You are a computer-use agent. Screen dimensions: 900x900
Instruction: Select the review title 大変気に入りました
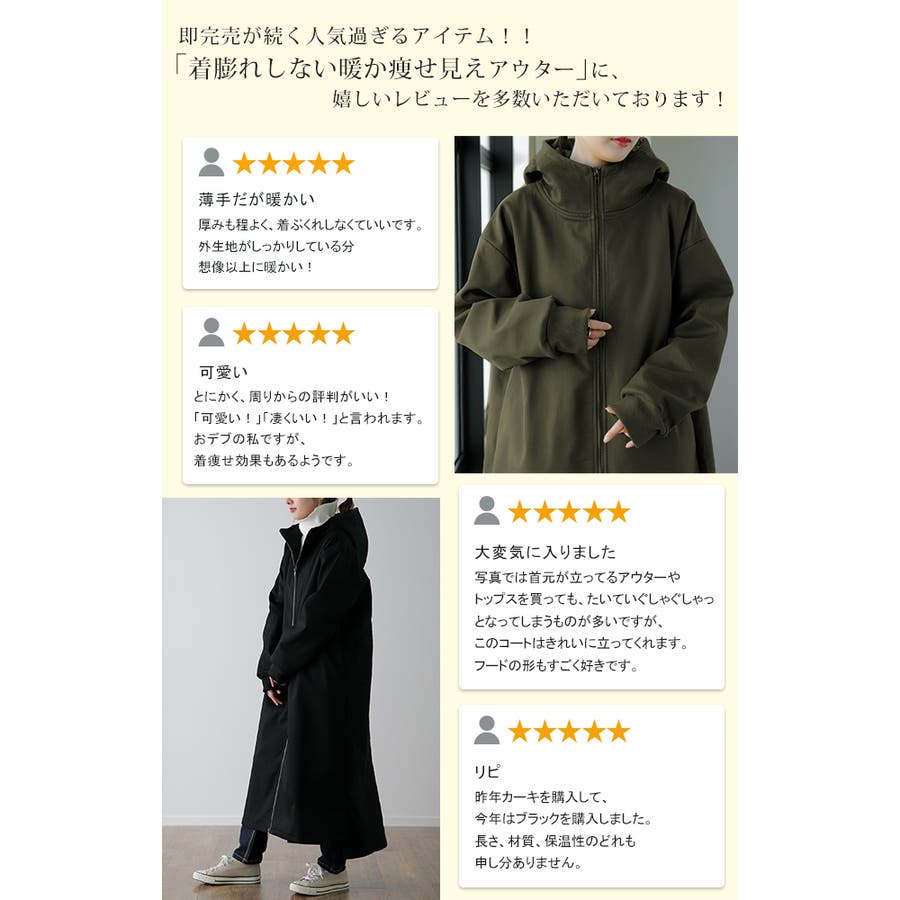click(545, 552)
